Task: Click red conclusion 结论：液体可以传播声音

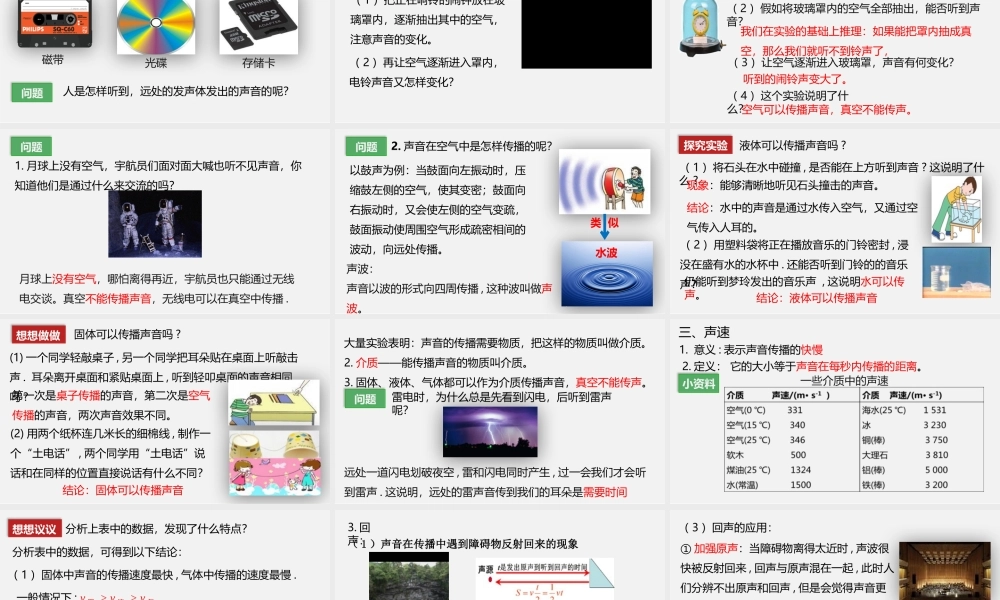Action: (817, 298)
